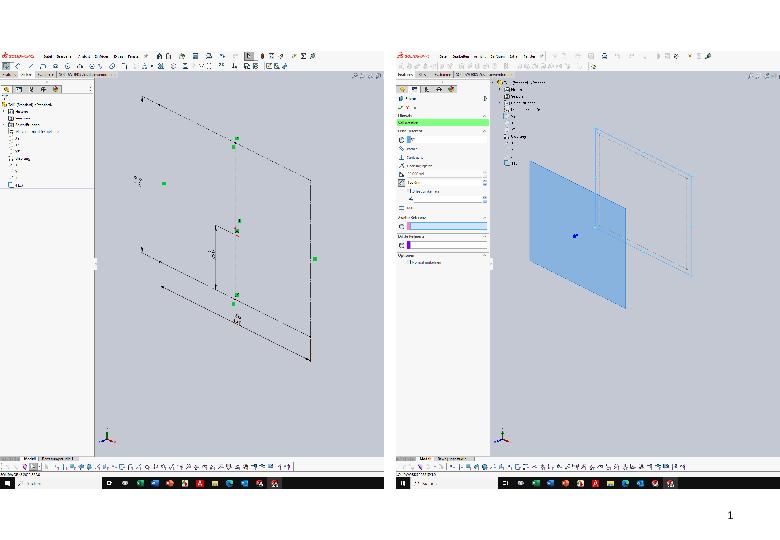Open the File menu in left SolidWorks window
The height and width of the screenshot is (540, 780).
click(47, 57)
